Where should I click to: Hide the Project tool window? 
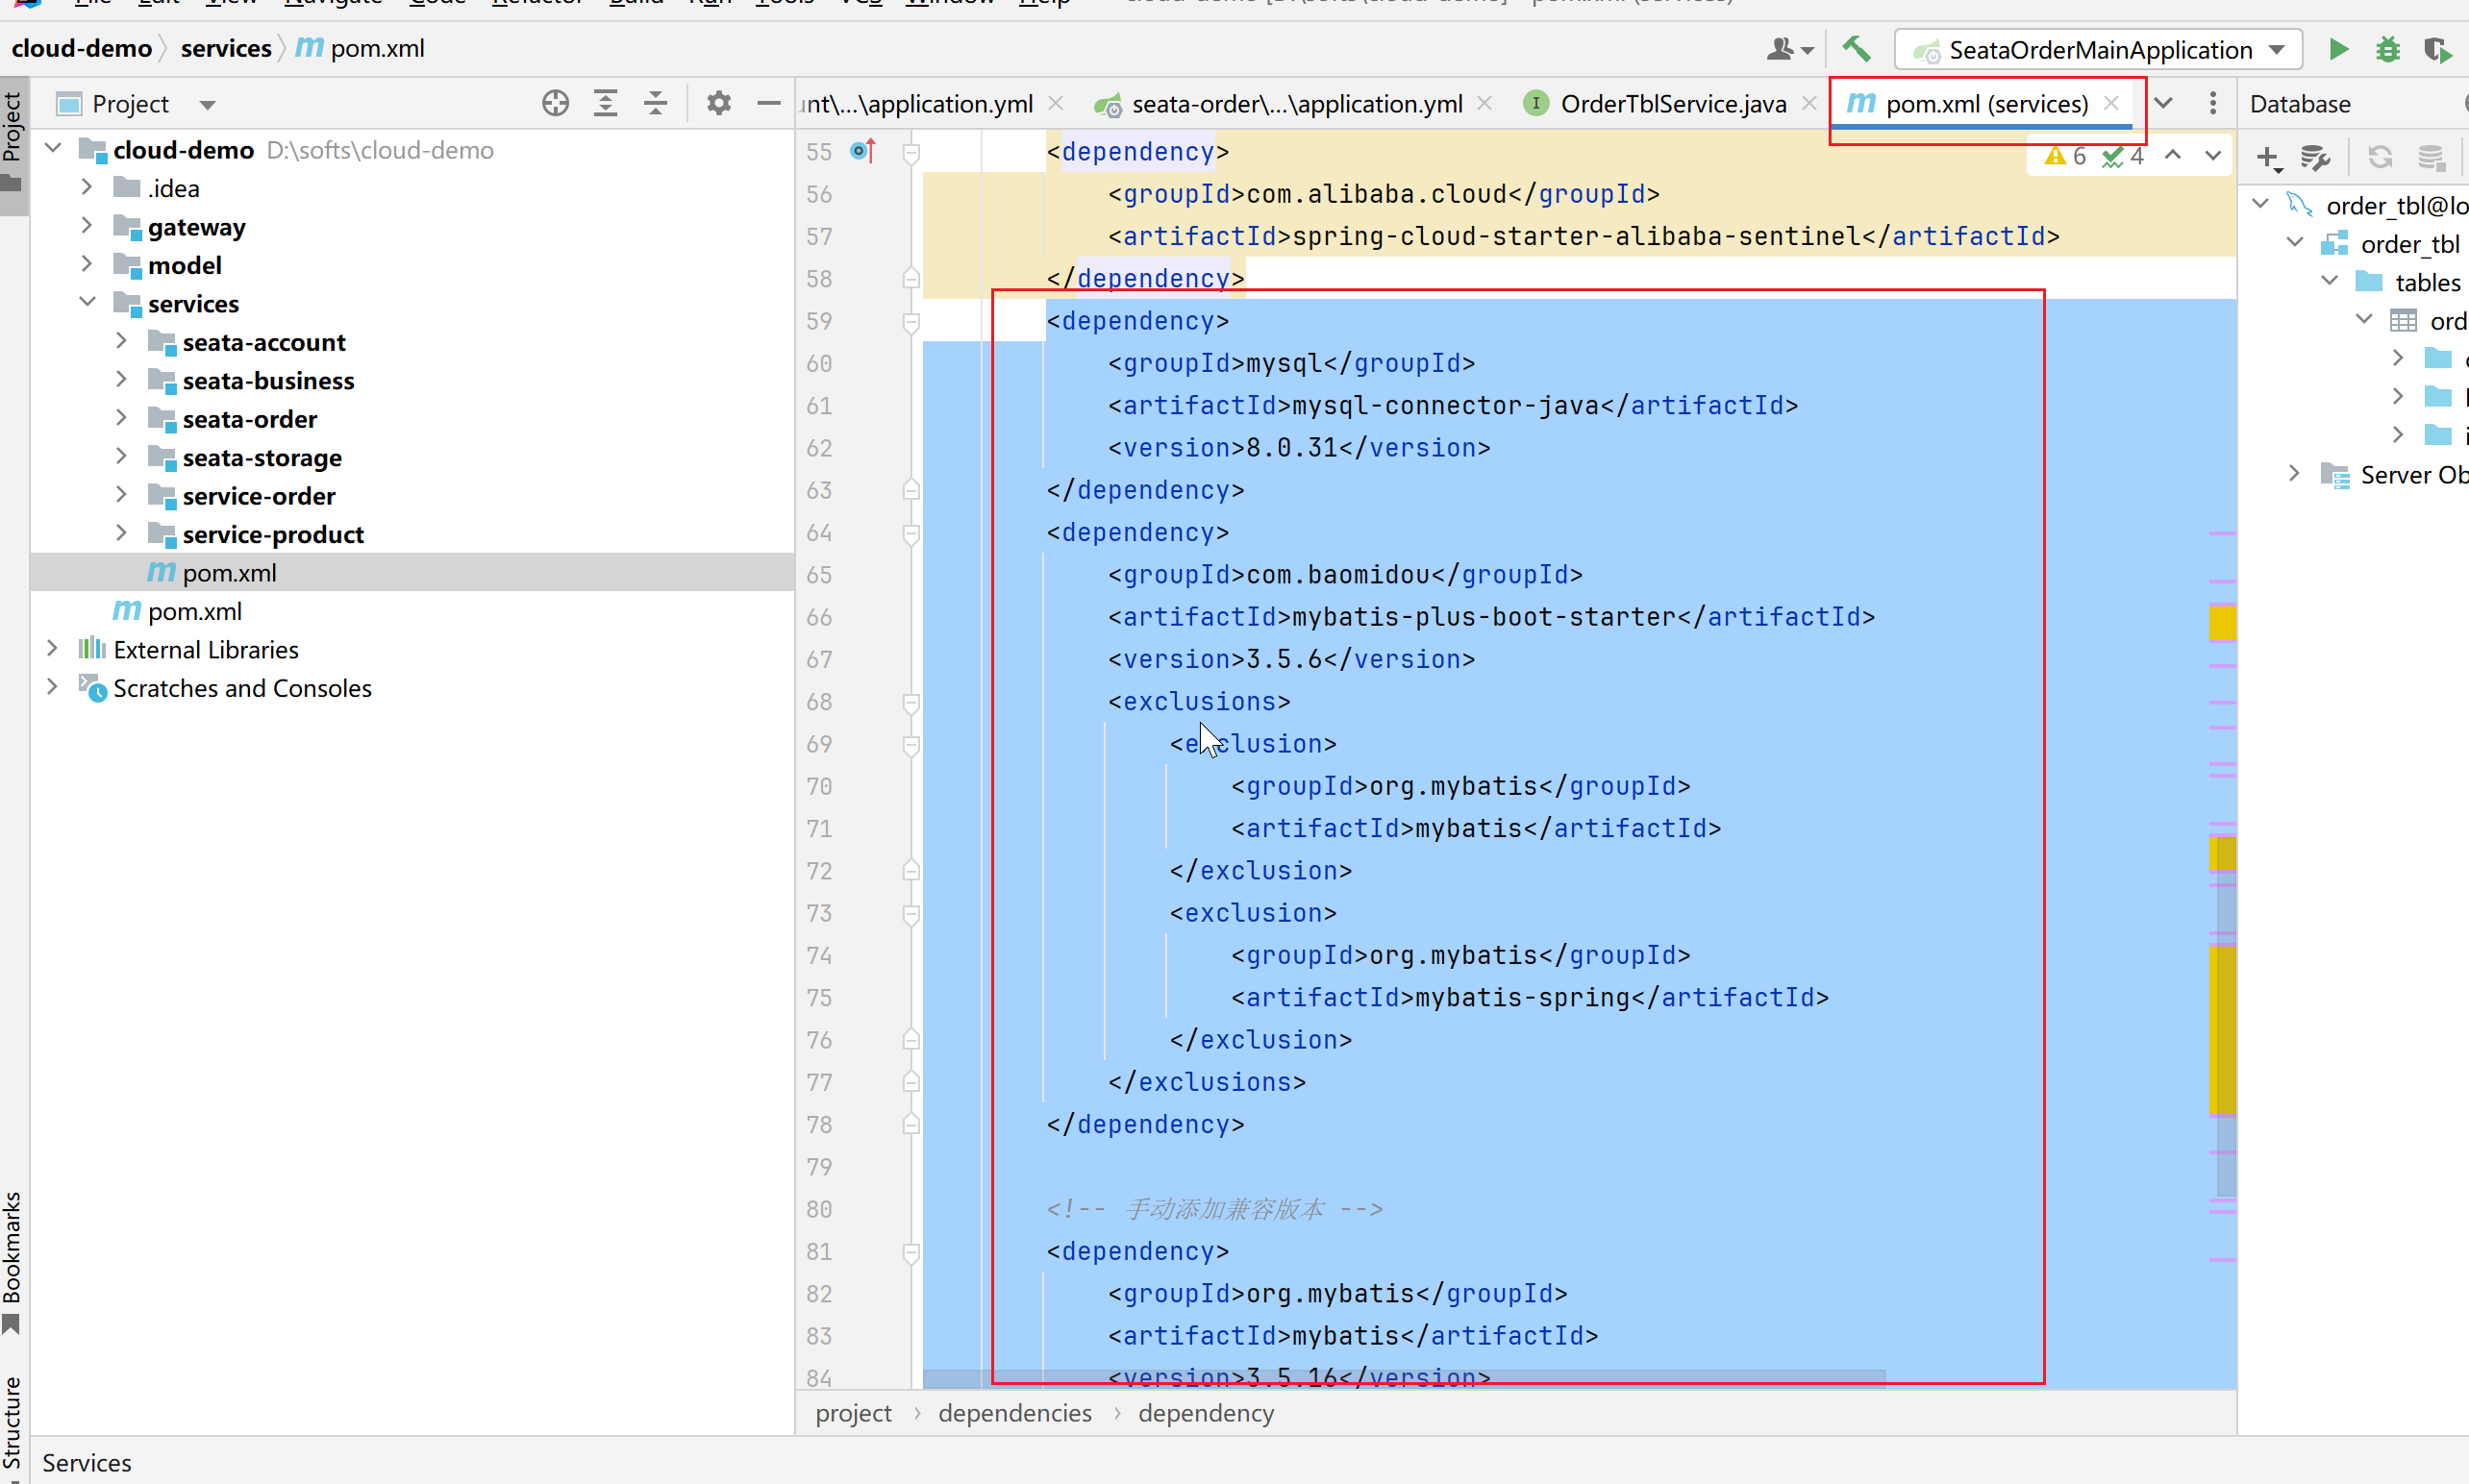[768, 103]
